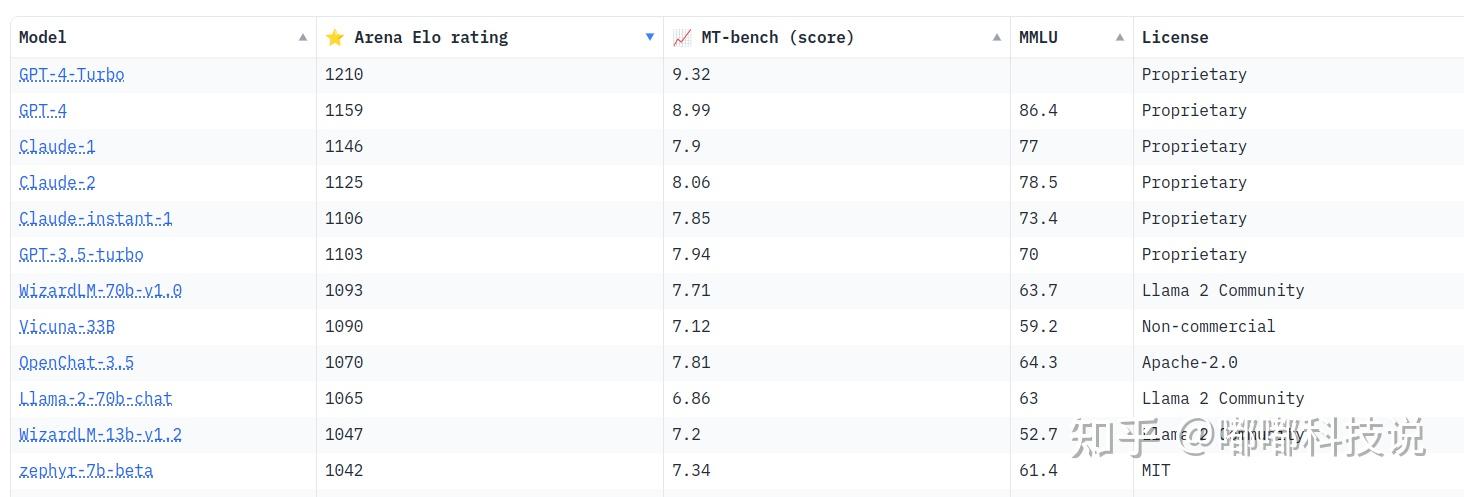This screenshot has width=1464, height=497.
Task: Open the Claude-2 model page
Action: point(57,183)
